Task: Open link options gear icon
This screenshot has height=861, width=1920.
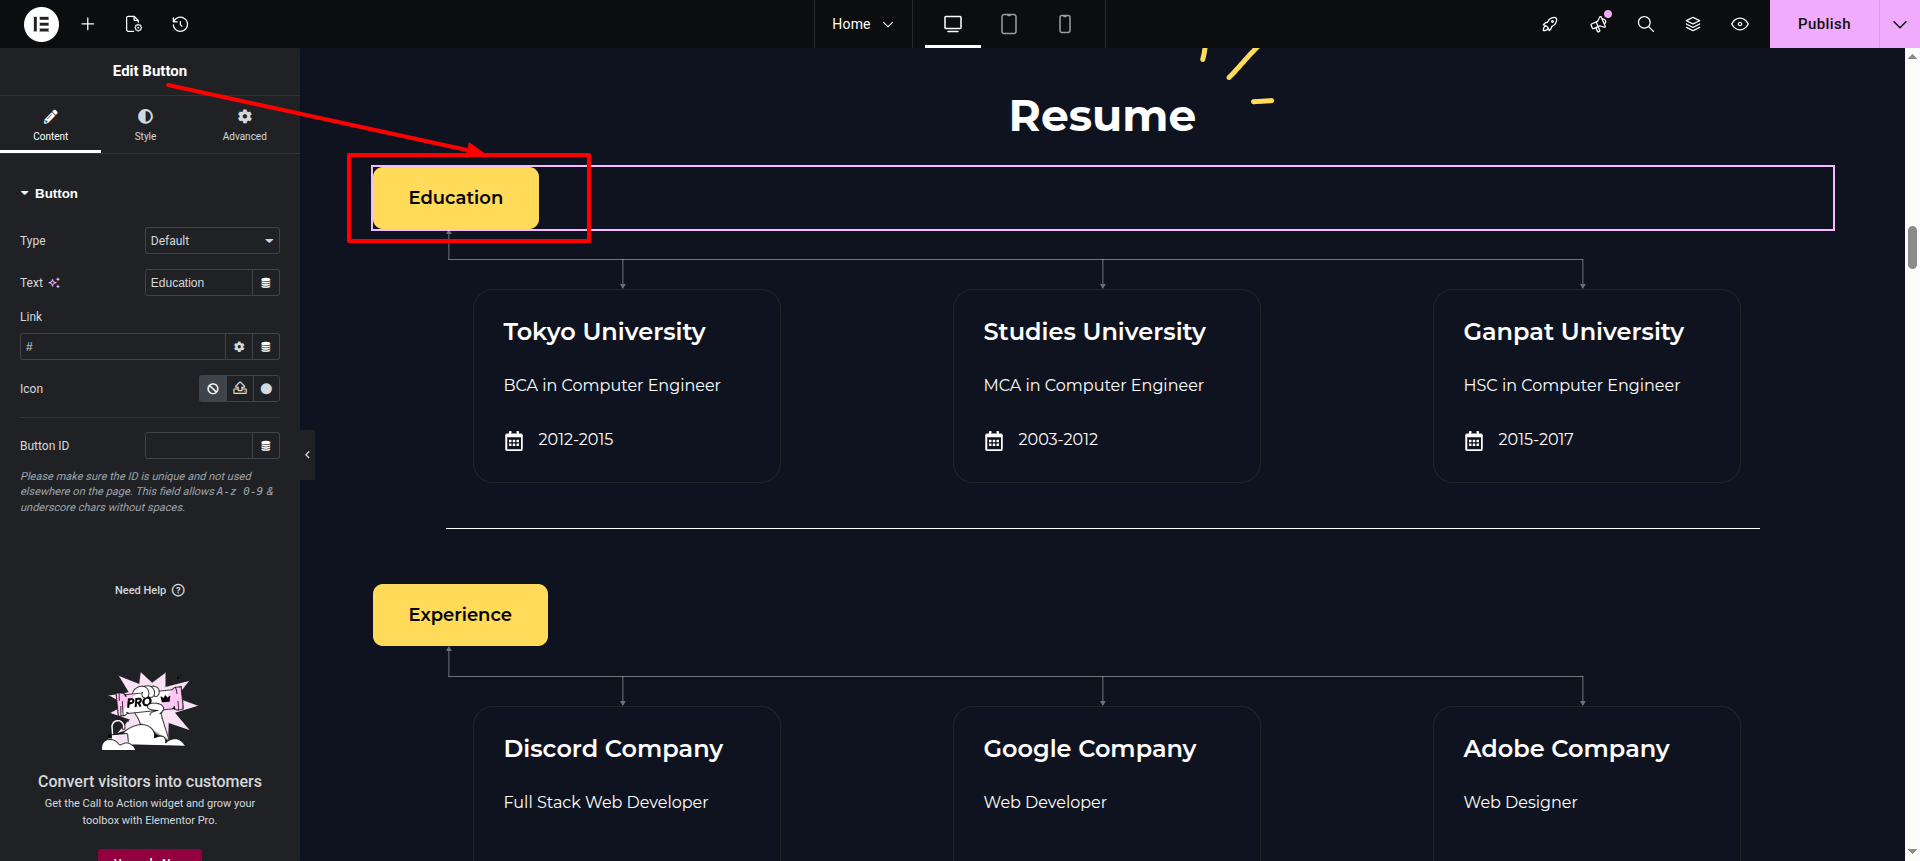Action: click(239, 347)
